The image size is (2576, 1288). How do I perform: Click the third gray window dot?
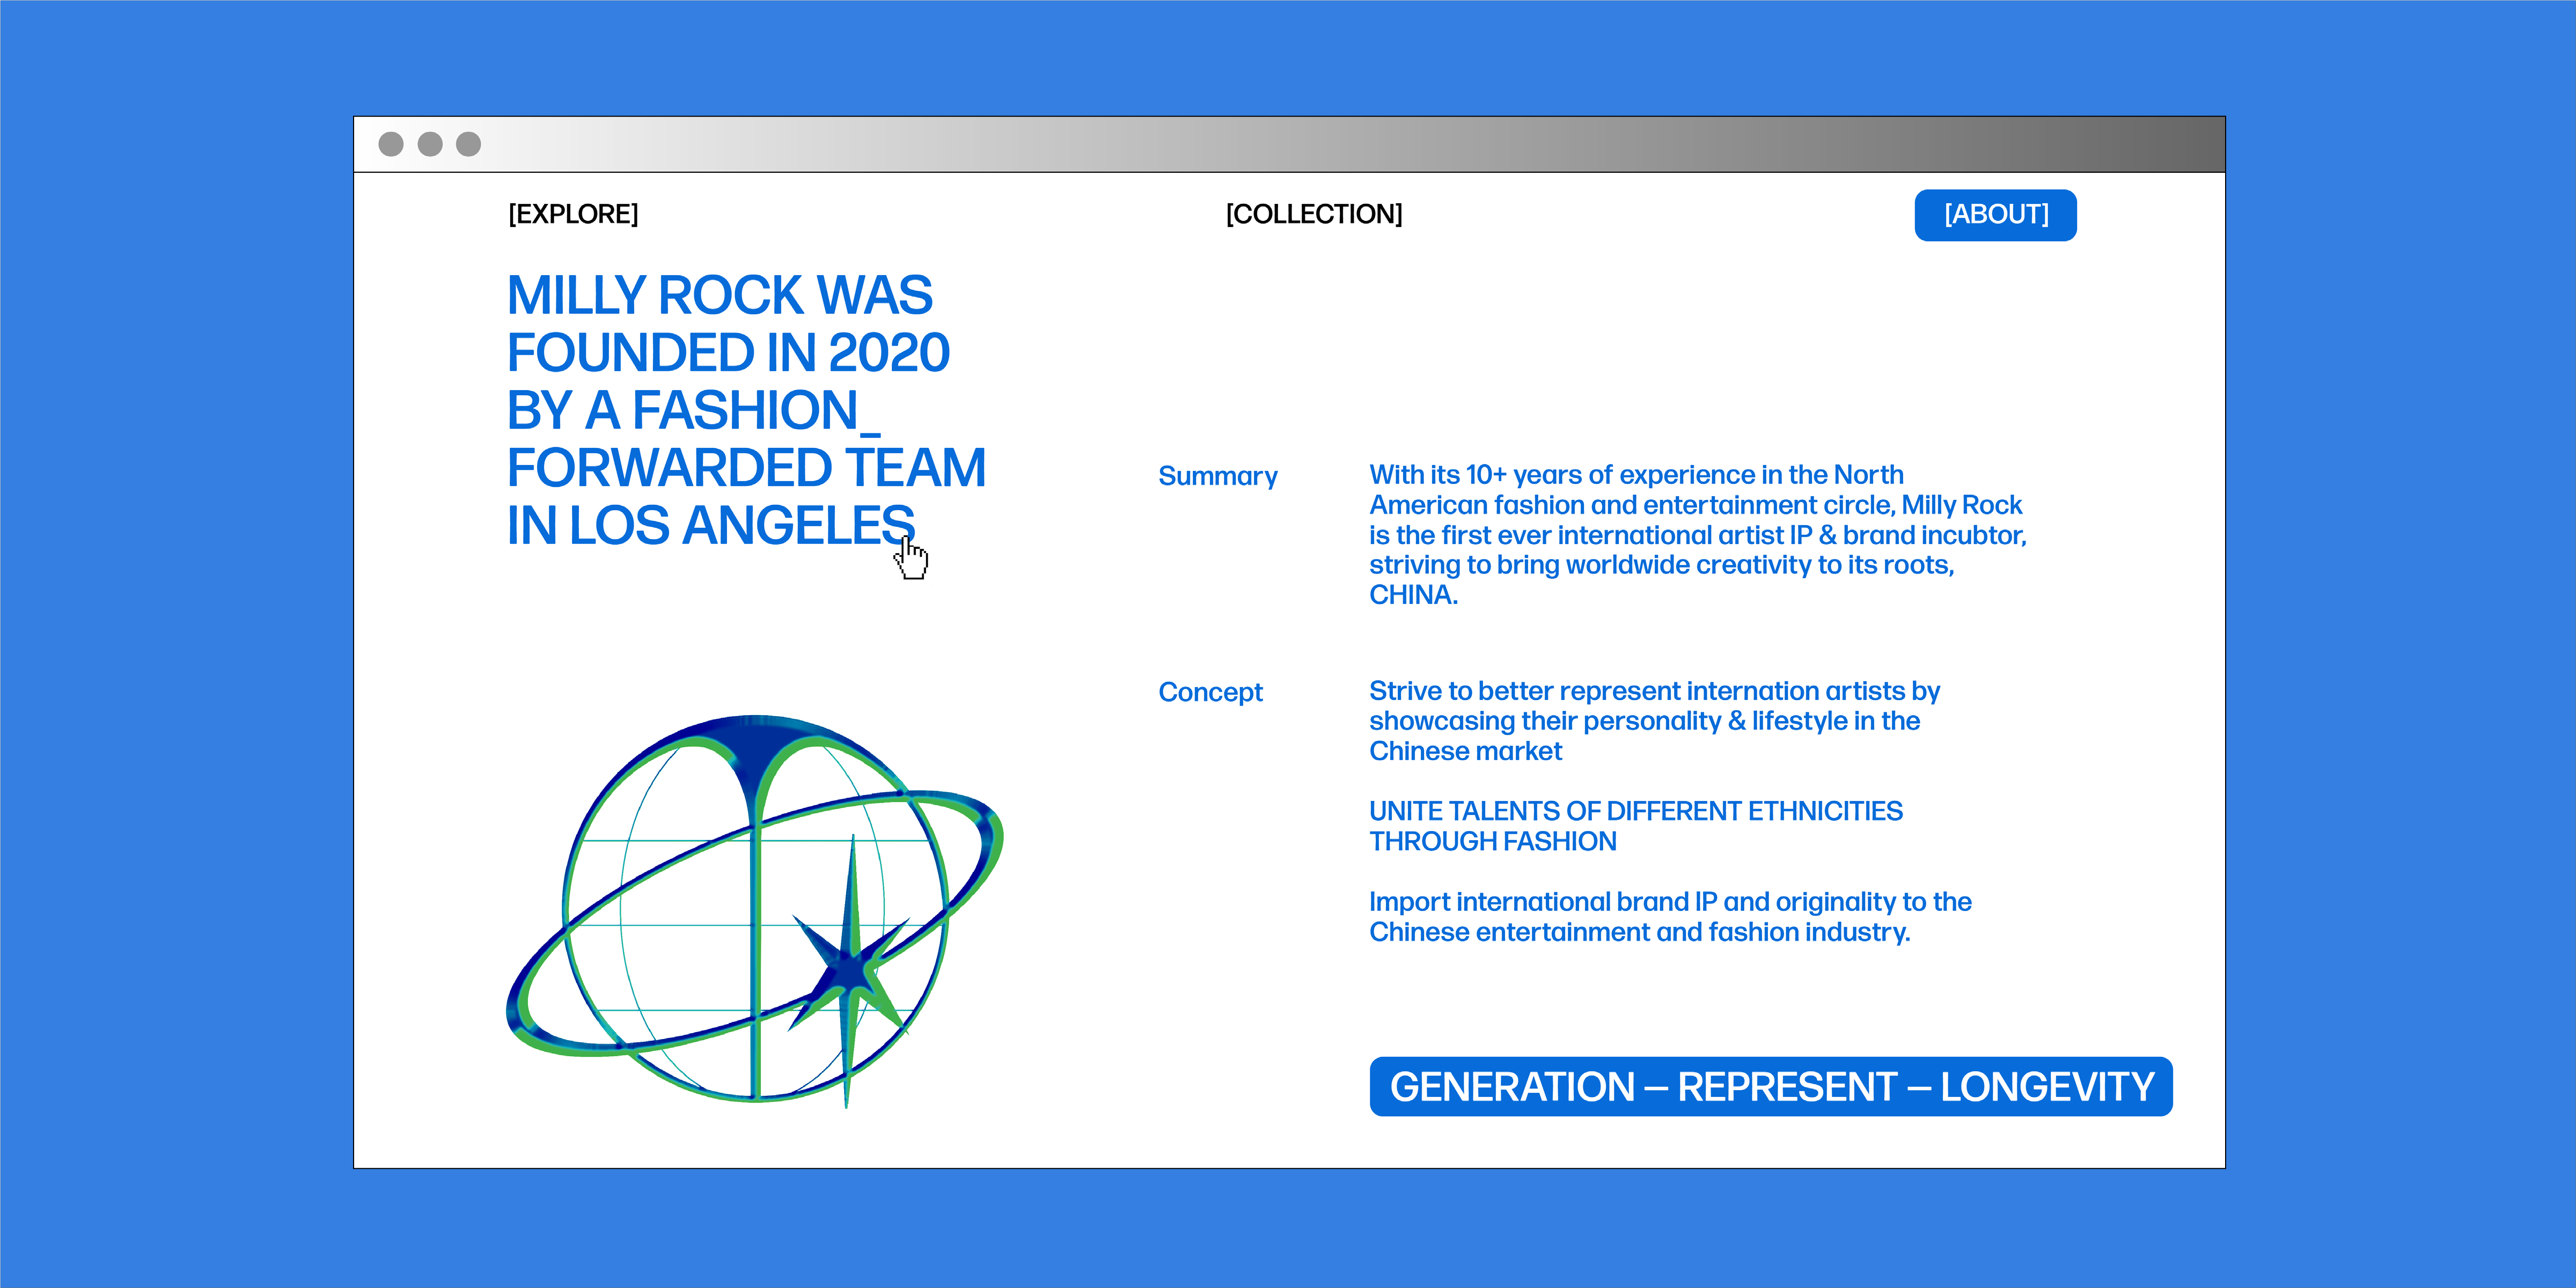(468, 144)
